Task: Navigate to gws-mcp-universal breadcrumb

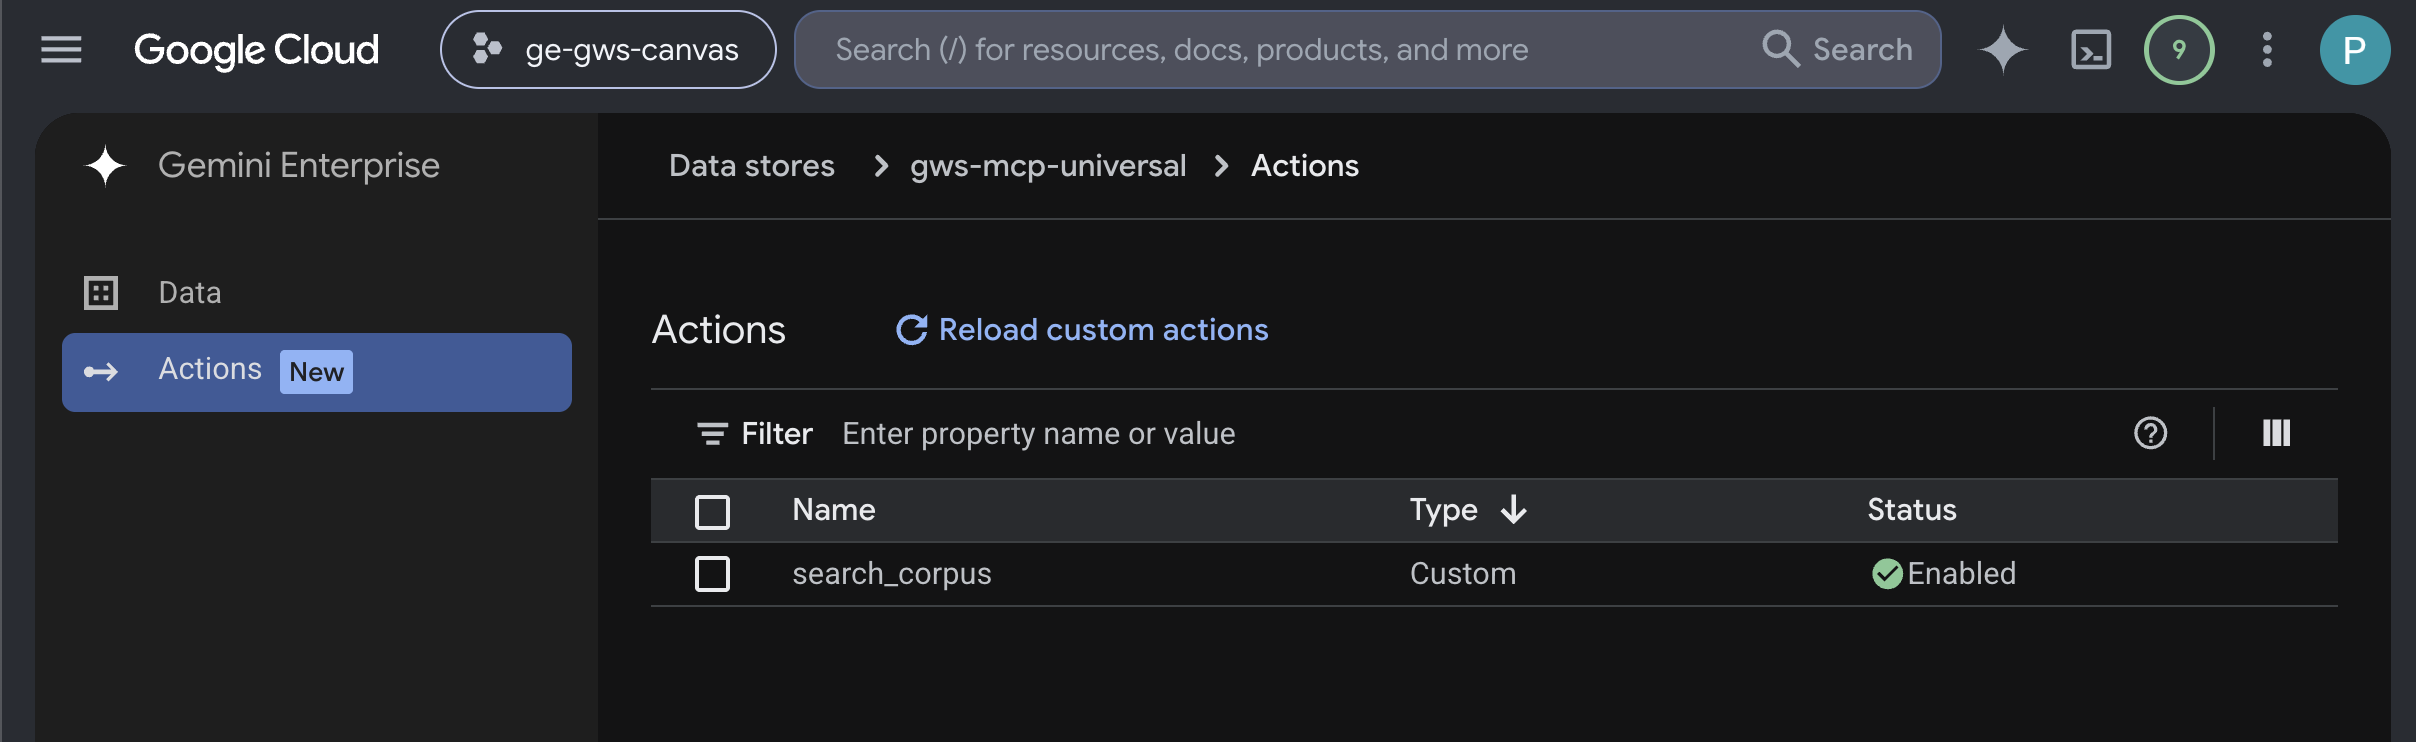Action: point(1048,165)
